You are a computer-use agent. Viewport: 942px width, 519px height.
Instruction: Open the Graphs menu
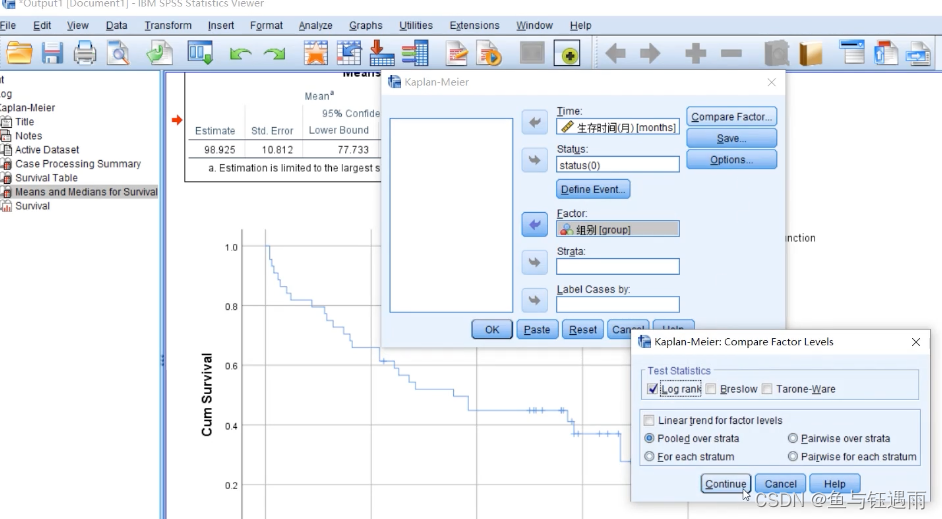(365, 25)
